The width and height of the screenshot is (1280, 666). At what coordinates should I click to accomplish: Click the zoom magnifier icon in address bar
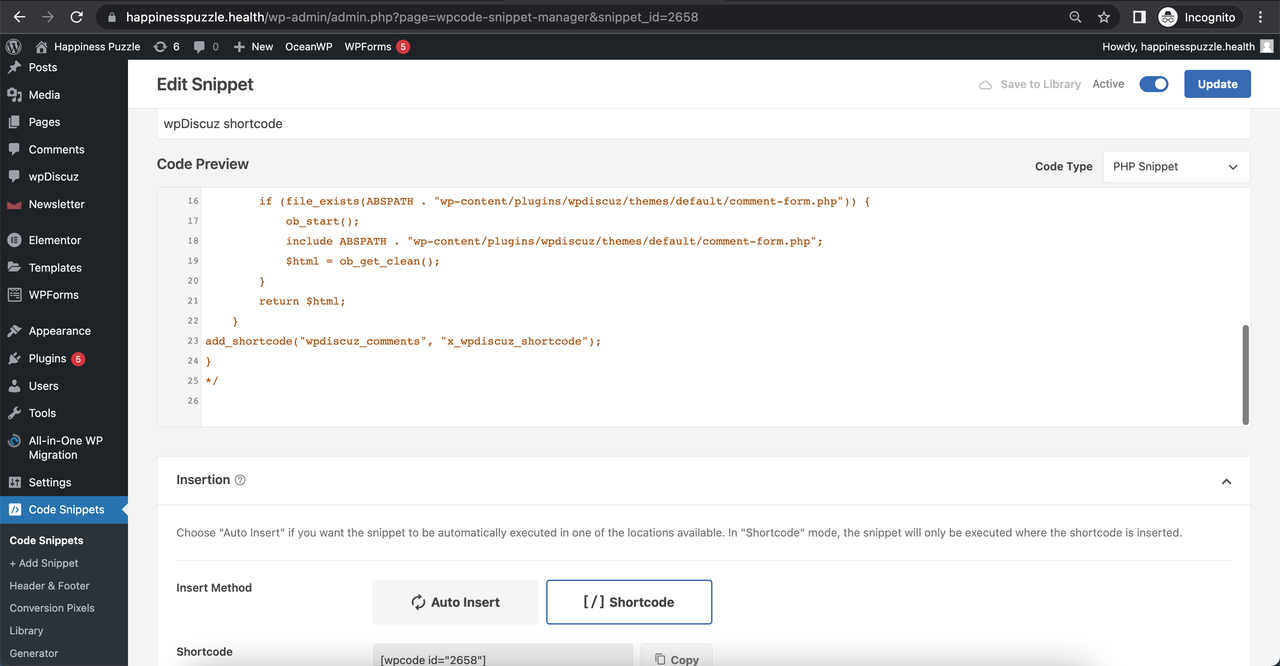(x=1075, y=17)
